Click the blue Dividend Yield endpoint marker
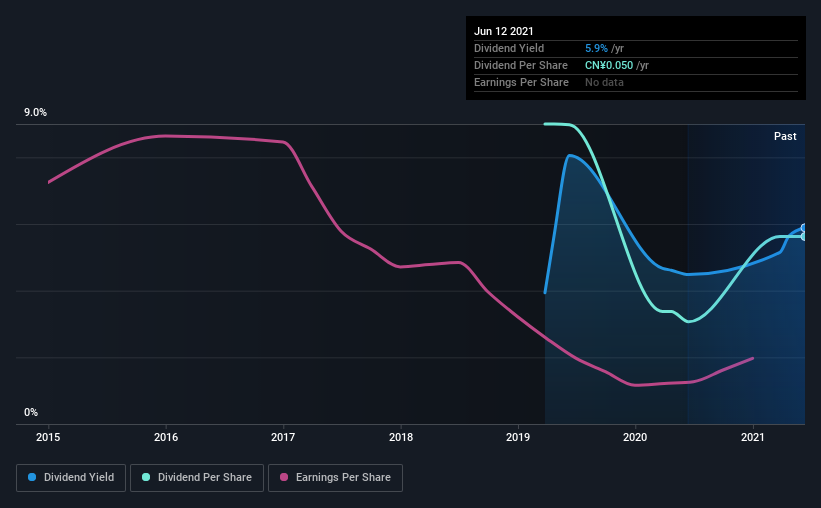This screenshot has height=508, width=821. [804, 228]
